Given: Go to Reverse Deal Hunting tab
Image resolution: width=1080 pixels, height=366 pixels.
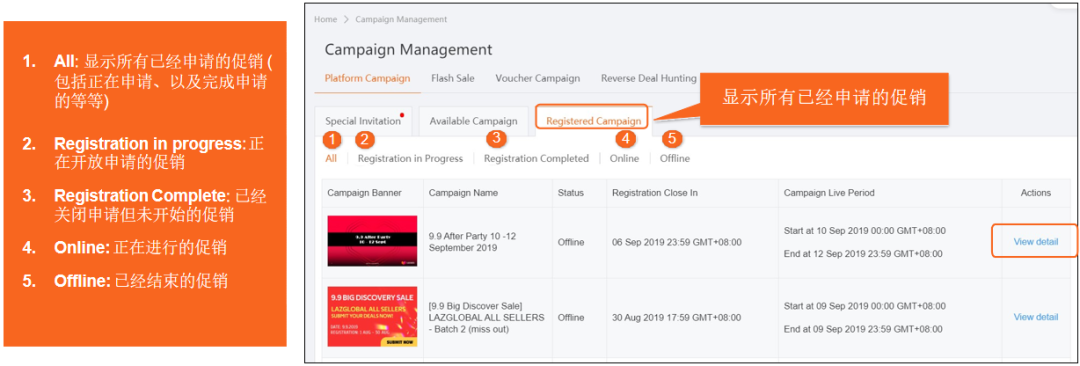Looking at the screenshot, I should (x=649, y=78).
